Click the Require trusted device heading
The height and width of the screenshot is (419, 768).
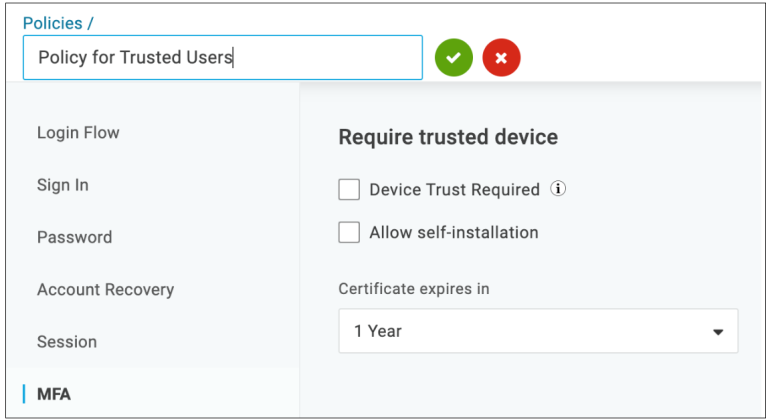click(x=448, y=137)
